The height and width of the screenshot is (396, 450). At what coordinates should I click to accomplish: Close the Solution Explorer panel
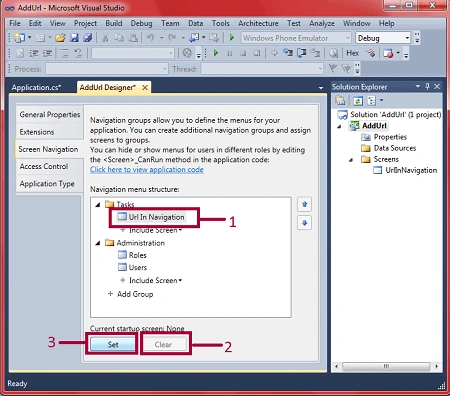click(x=437, y=87)
